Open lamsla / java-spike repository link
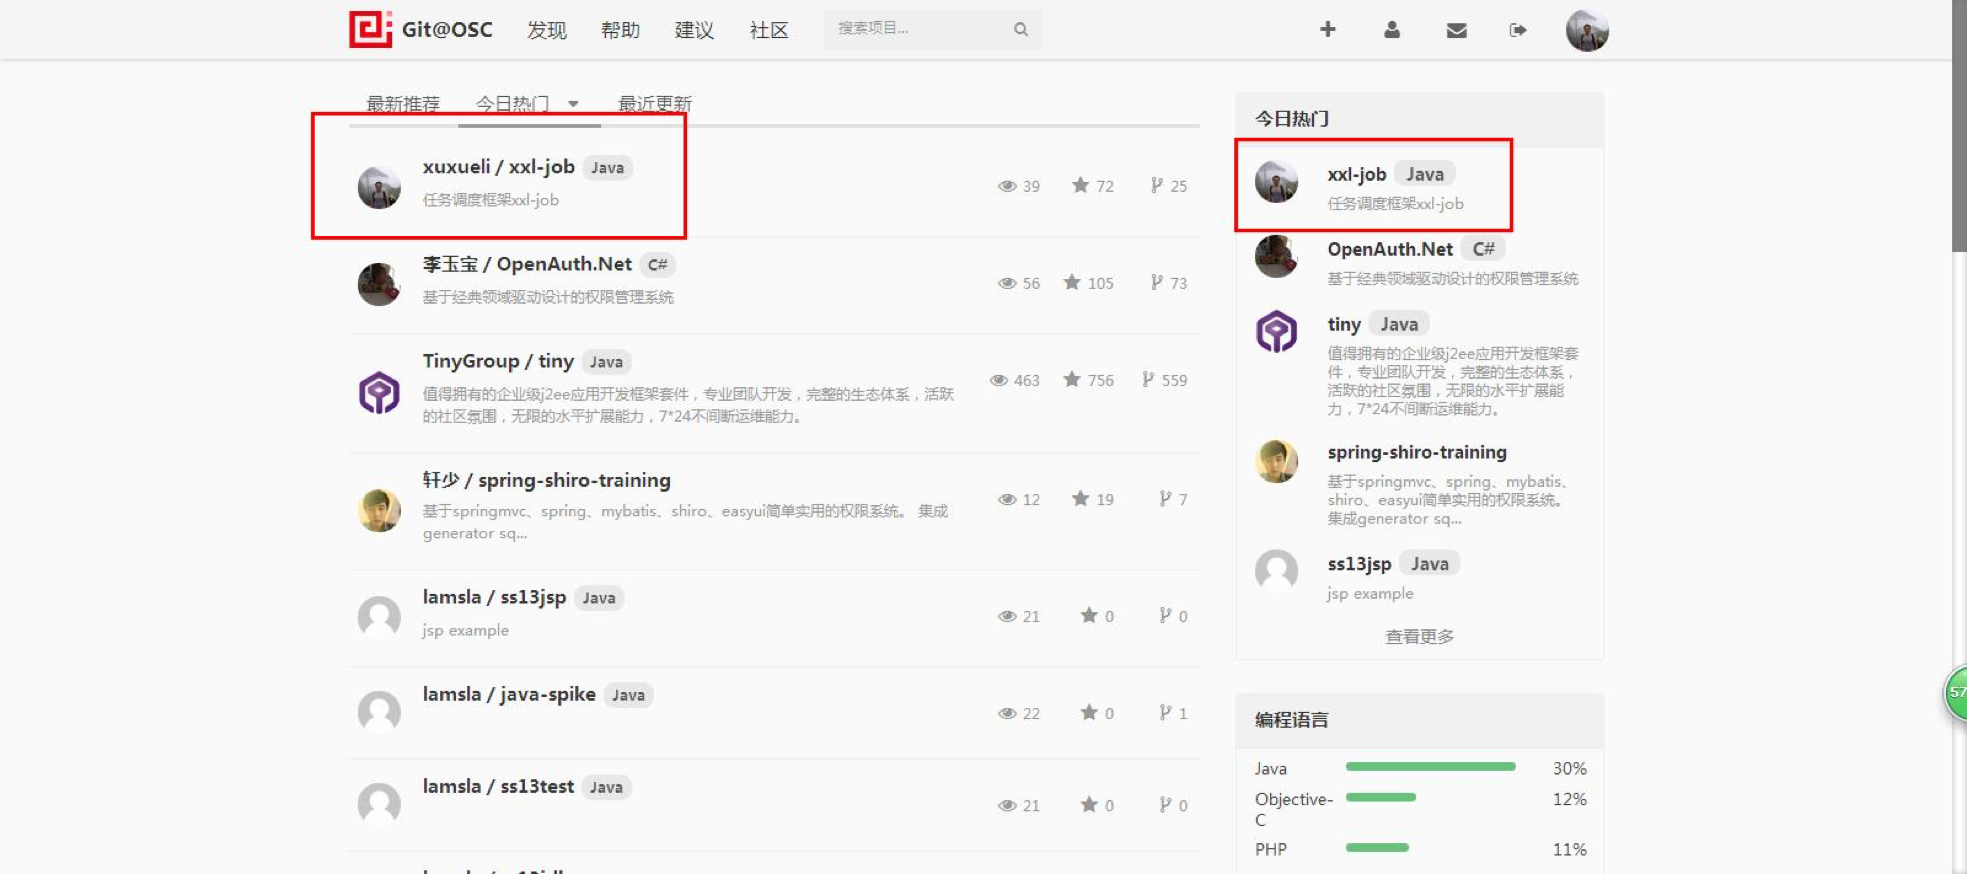1967x874 pixels. (x=508, y=694)
